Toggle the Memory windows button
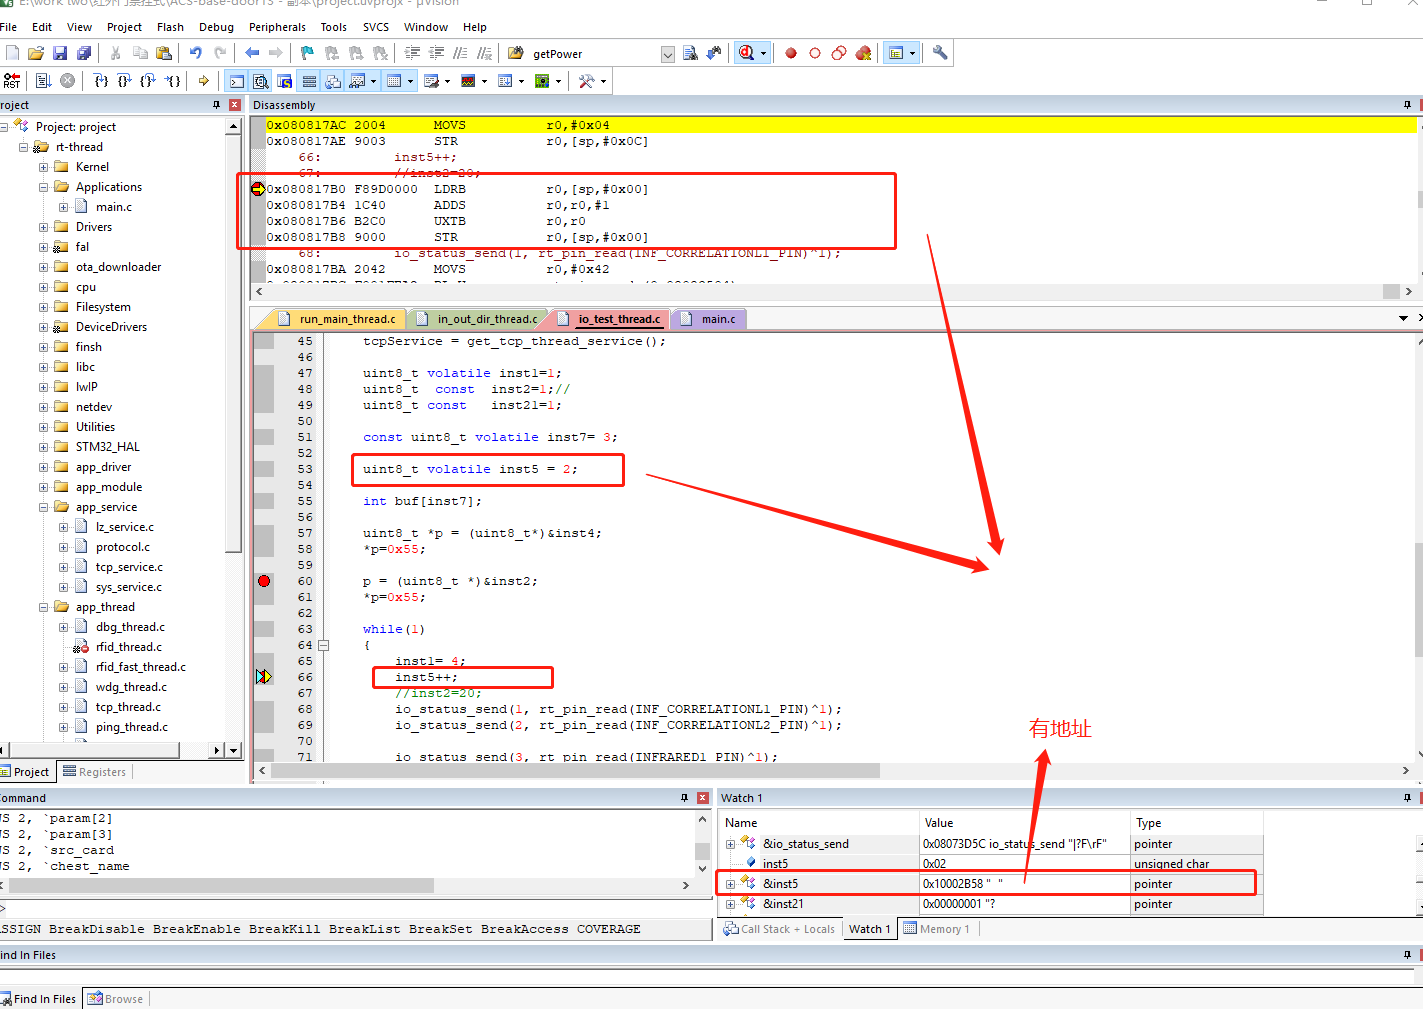 (394, 81)
